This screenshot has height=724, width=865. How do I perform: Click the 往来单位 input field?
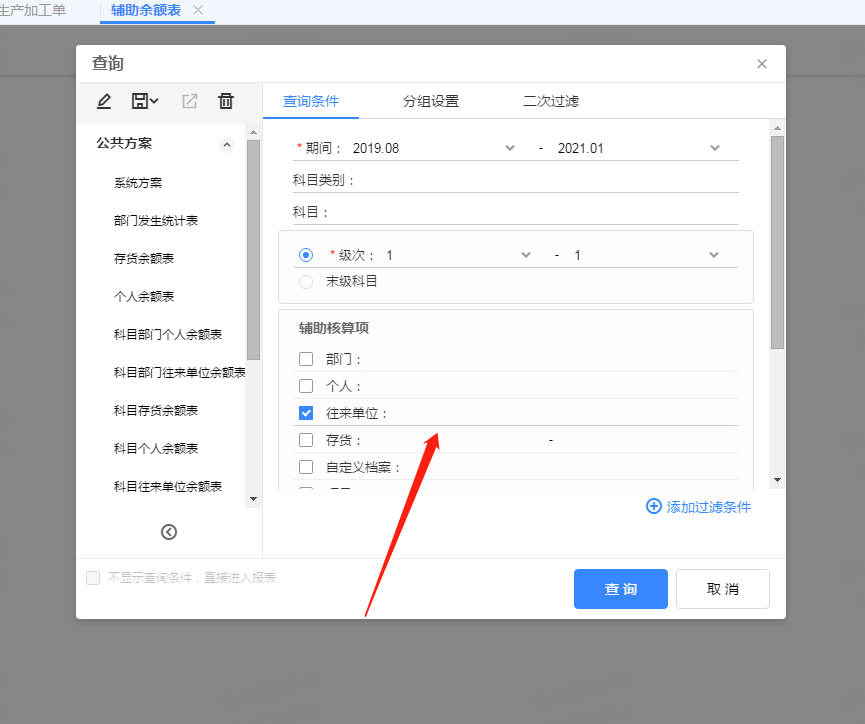click(x=564, y=413)
